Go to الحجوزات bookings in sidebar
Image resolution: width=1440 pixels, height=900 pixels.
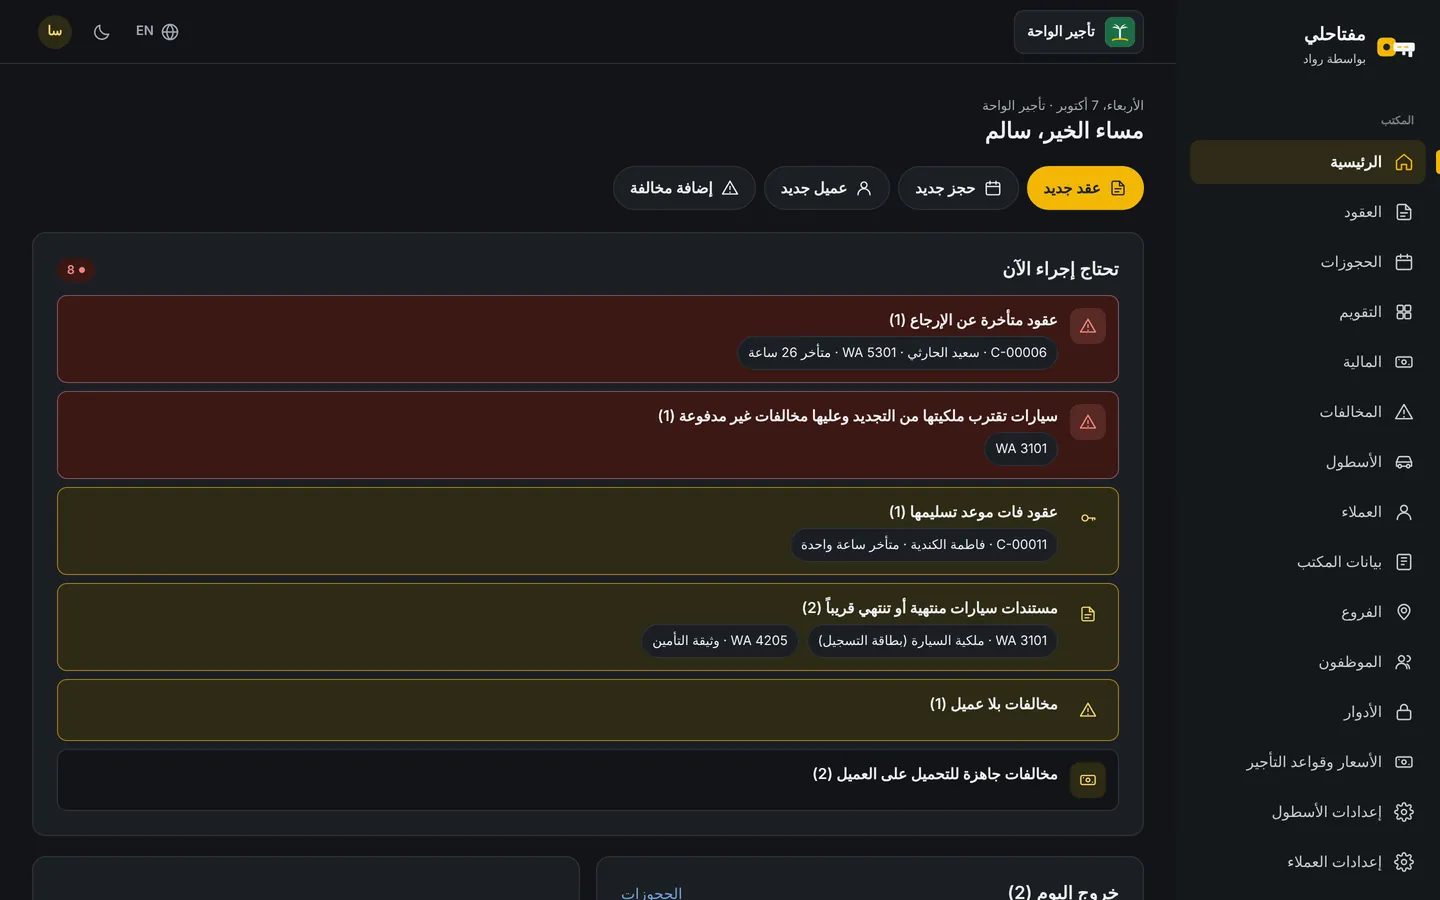[x=1307, y=262]
